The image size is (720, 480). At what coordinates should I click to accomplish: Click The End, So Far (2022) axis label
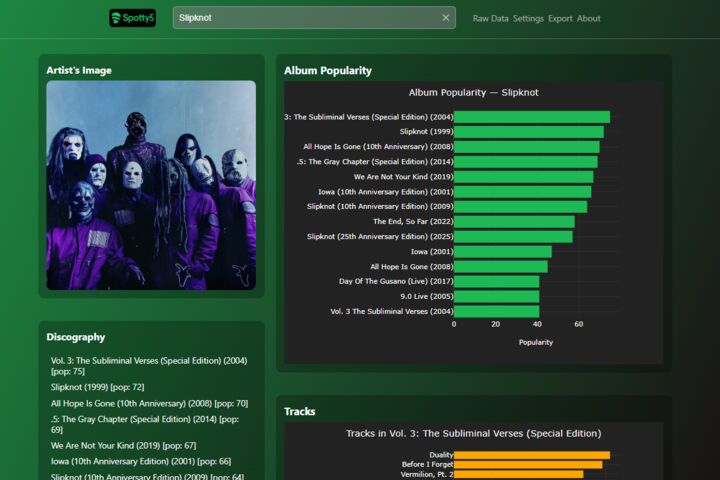[x=413, y=222]
